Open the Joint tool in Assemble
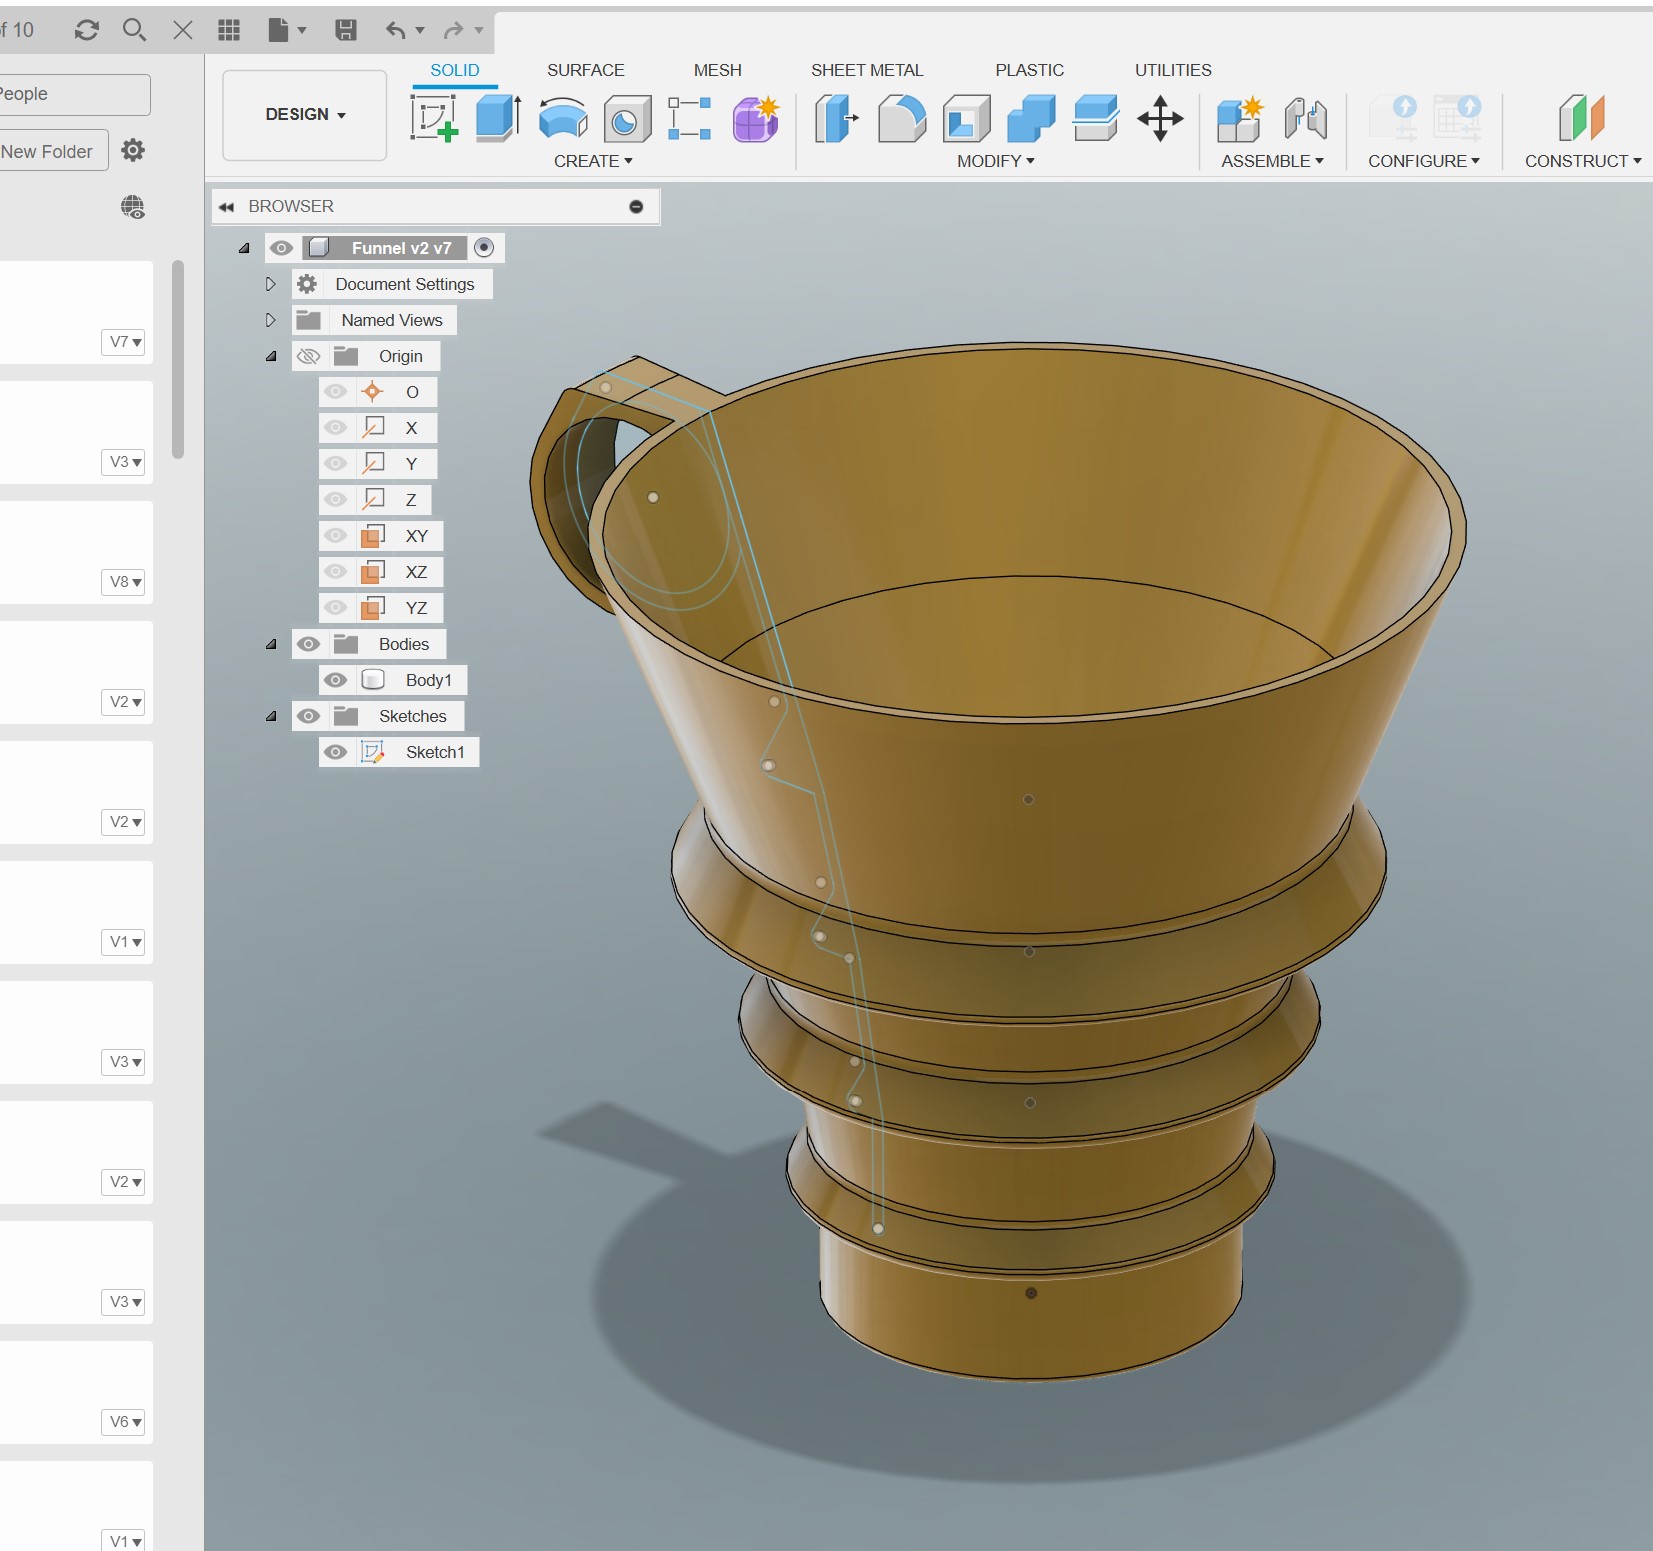Viewport: 1653px width, 1551px height. coord(1305,119)
